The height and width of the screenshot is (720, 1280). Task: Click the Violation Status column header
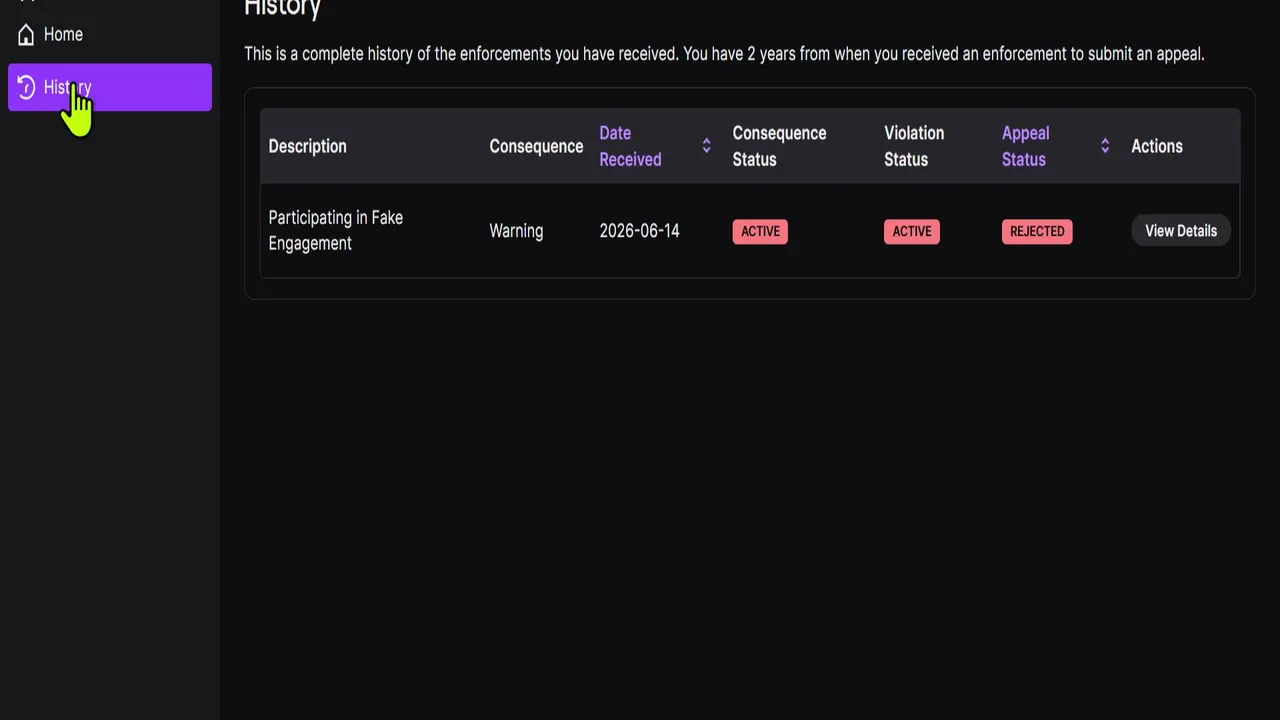[914, 146]
